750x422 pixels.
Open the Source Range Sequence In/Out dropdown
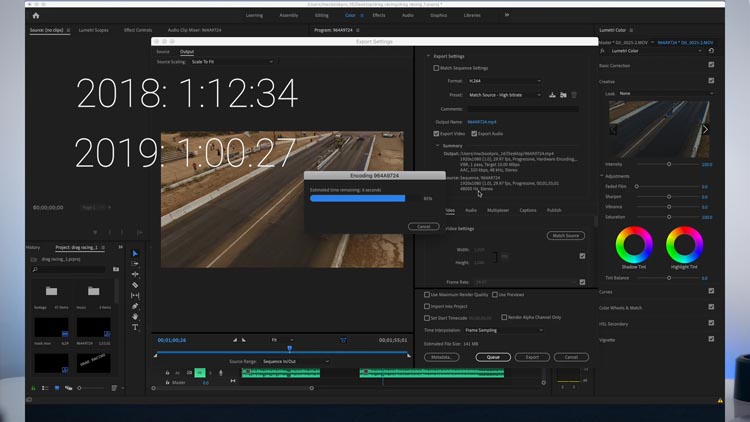pos(295,362)
